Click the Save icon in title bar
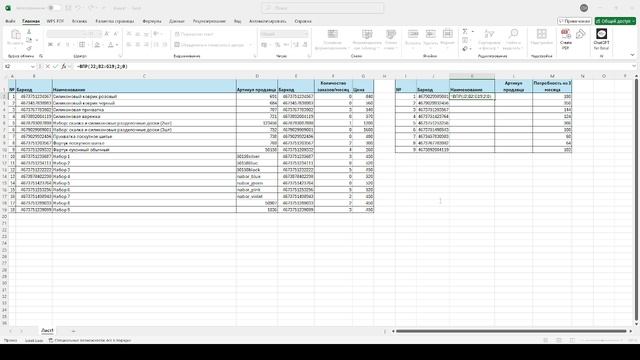The width and height of the screenshot is (640, 360). coord(68,8)
